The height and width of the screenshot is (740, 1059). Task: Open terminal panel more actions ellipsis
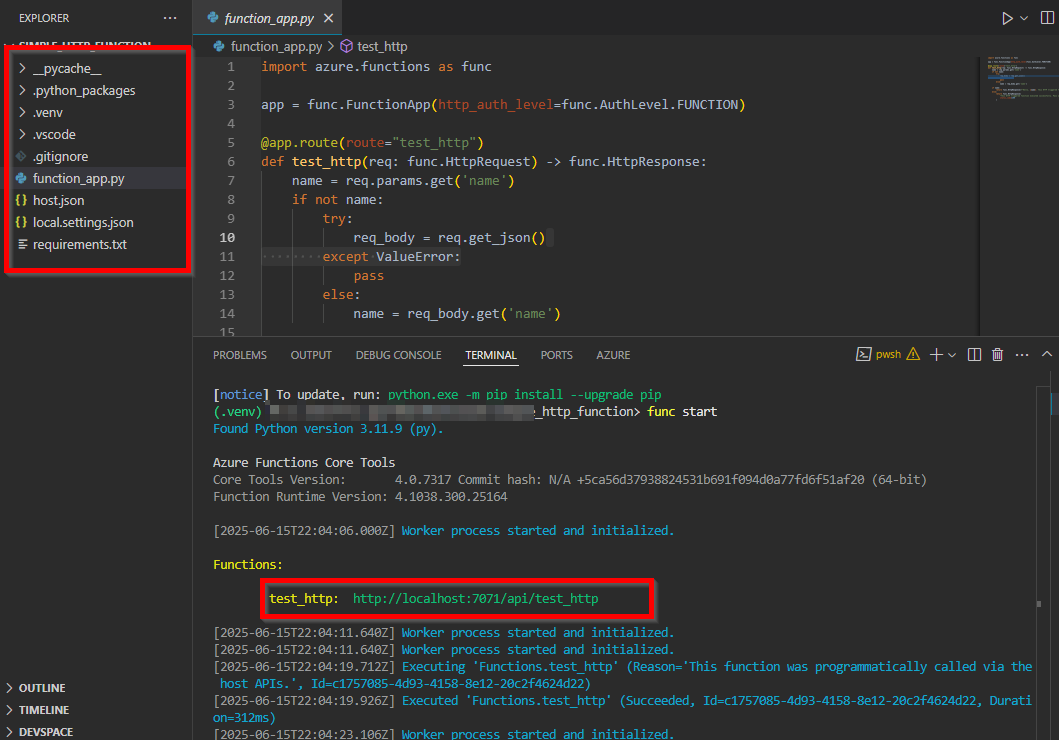(1022, 354)
